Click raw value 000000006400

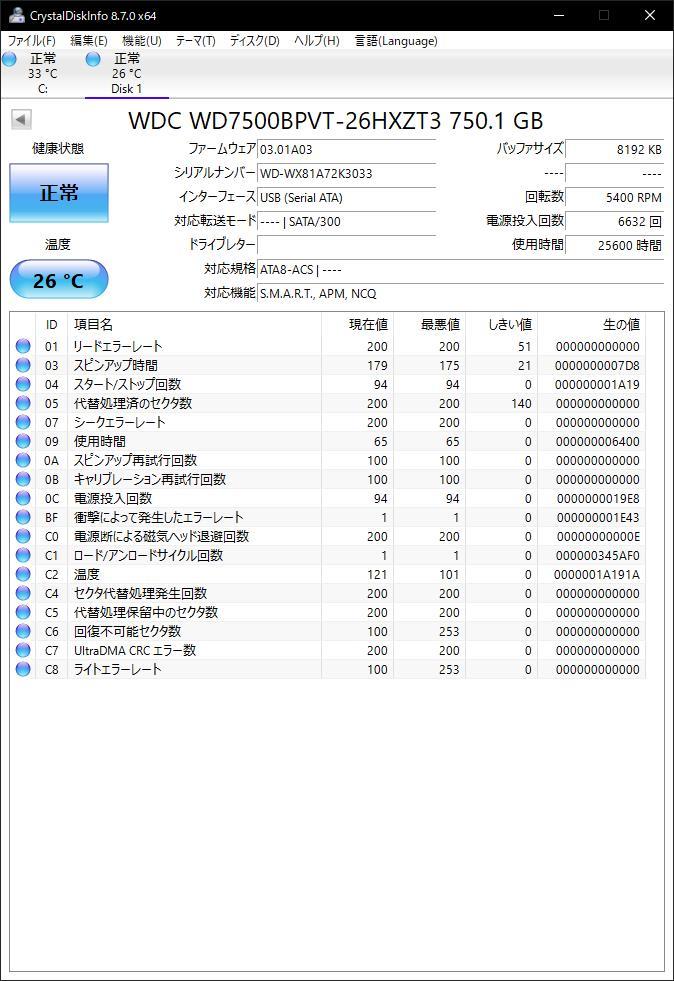click(597, 441)
